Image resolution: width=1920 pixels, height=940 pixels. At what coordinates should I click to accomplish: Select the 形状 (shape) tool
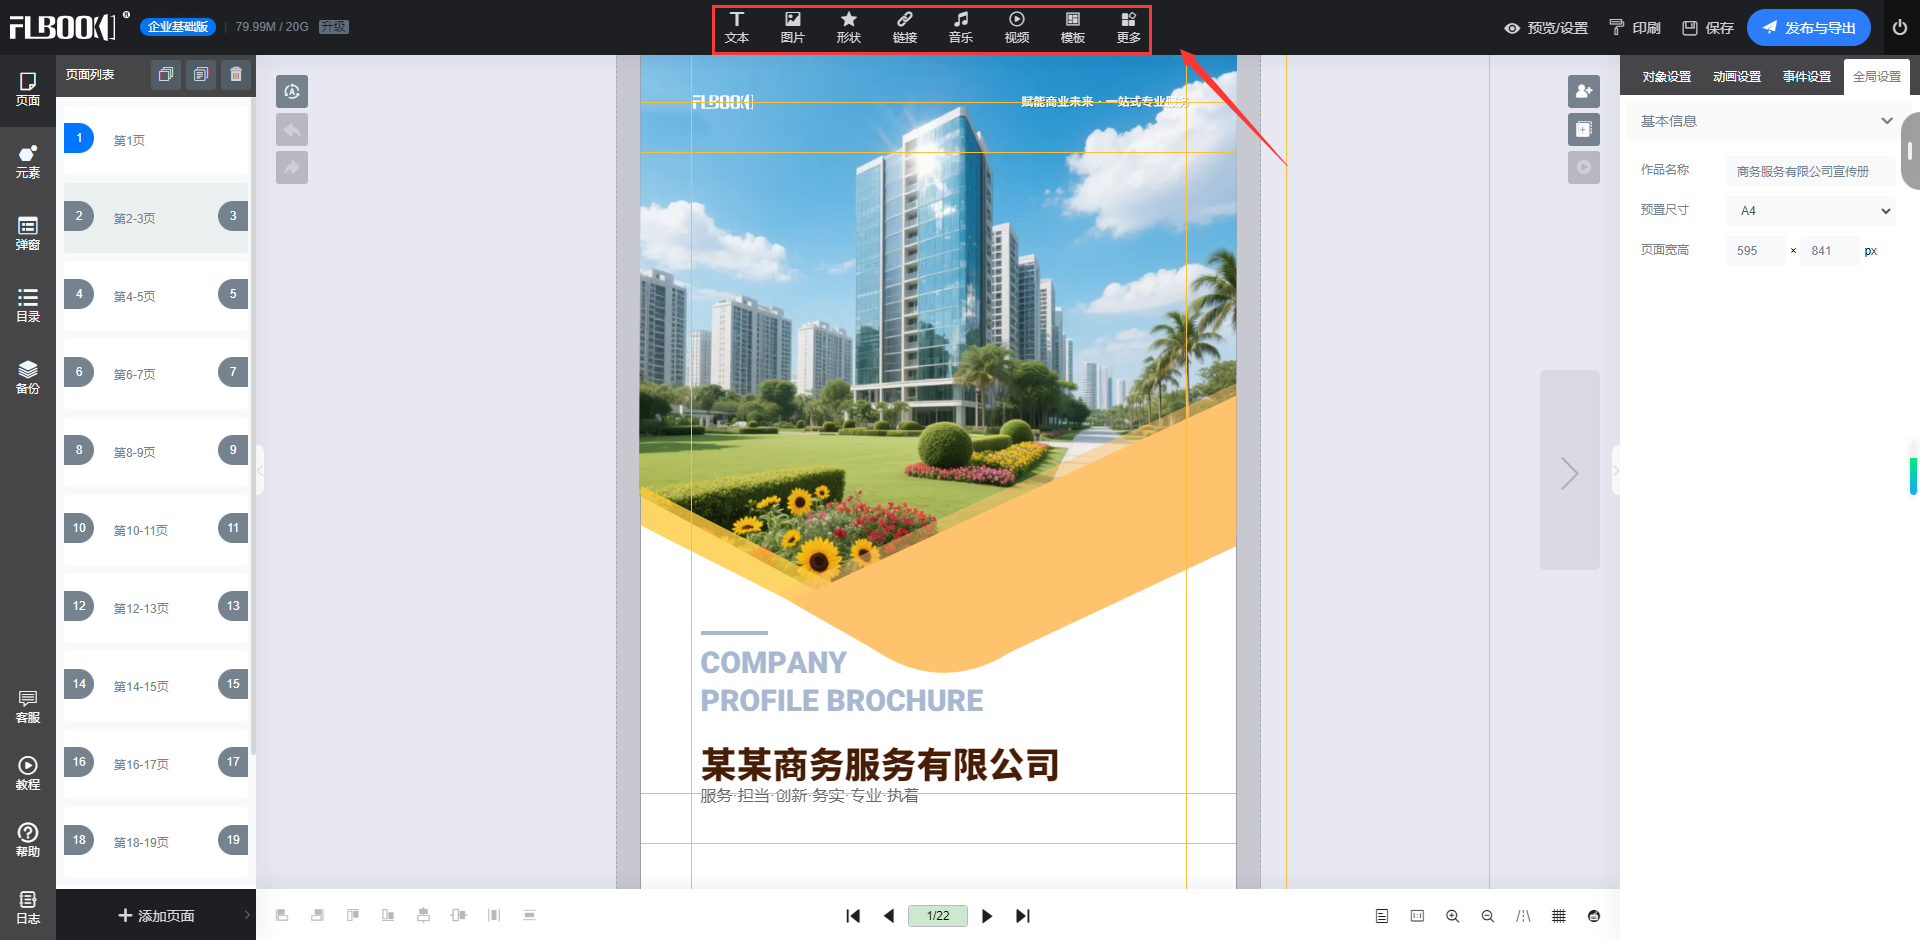(x=848, y=27)
